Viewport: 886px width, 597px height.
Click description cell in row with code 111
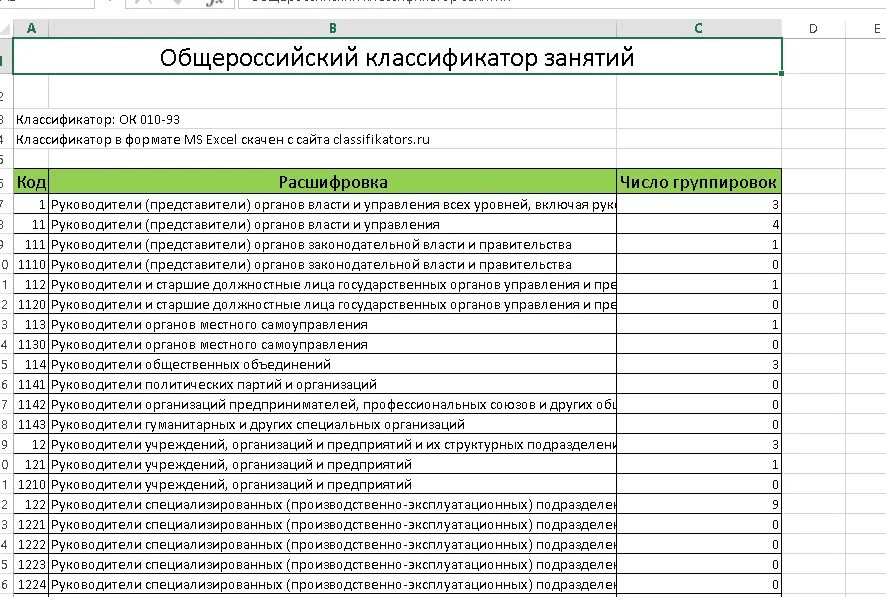tap(333, 244)
